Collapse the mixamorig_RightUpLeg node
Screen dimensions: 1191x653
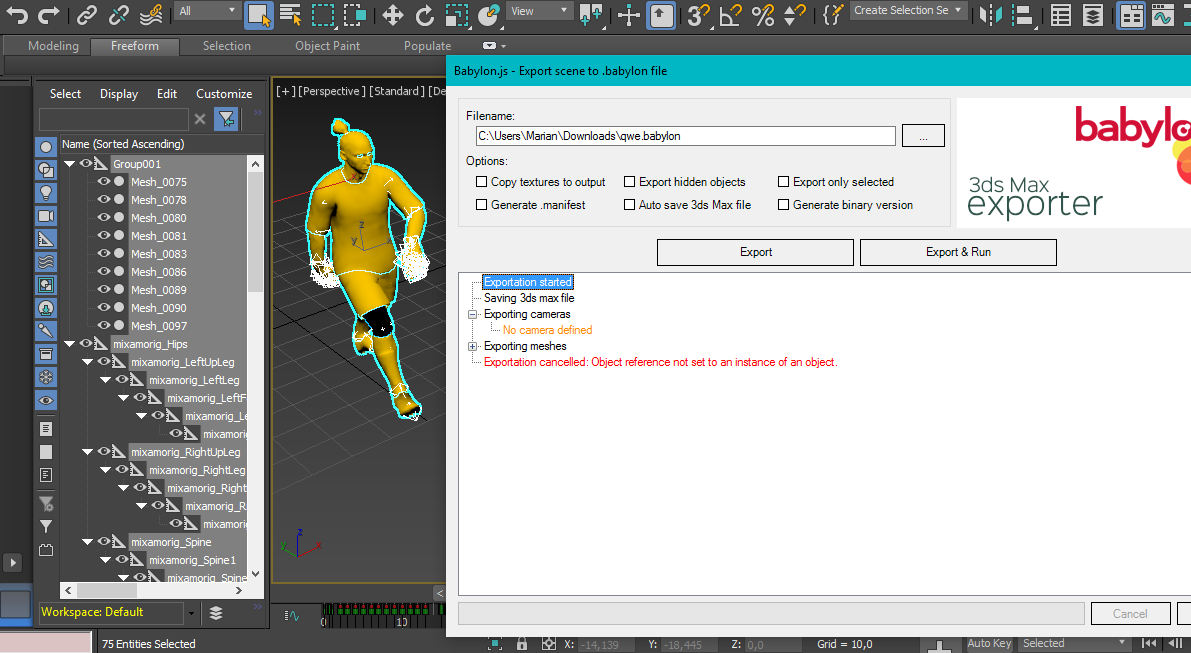tap(87, 451)
